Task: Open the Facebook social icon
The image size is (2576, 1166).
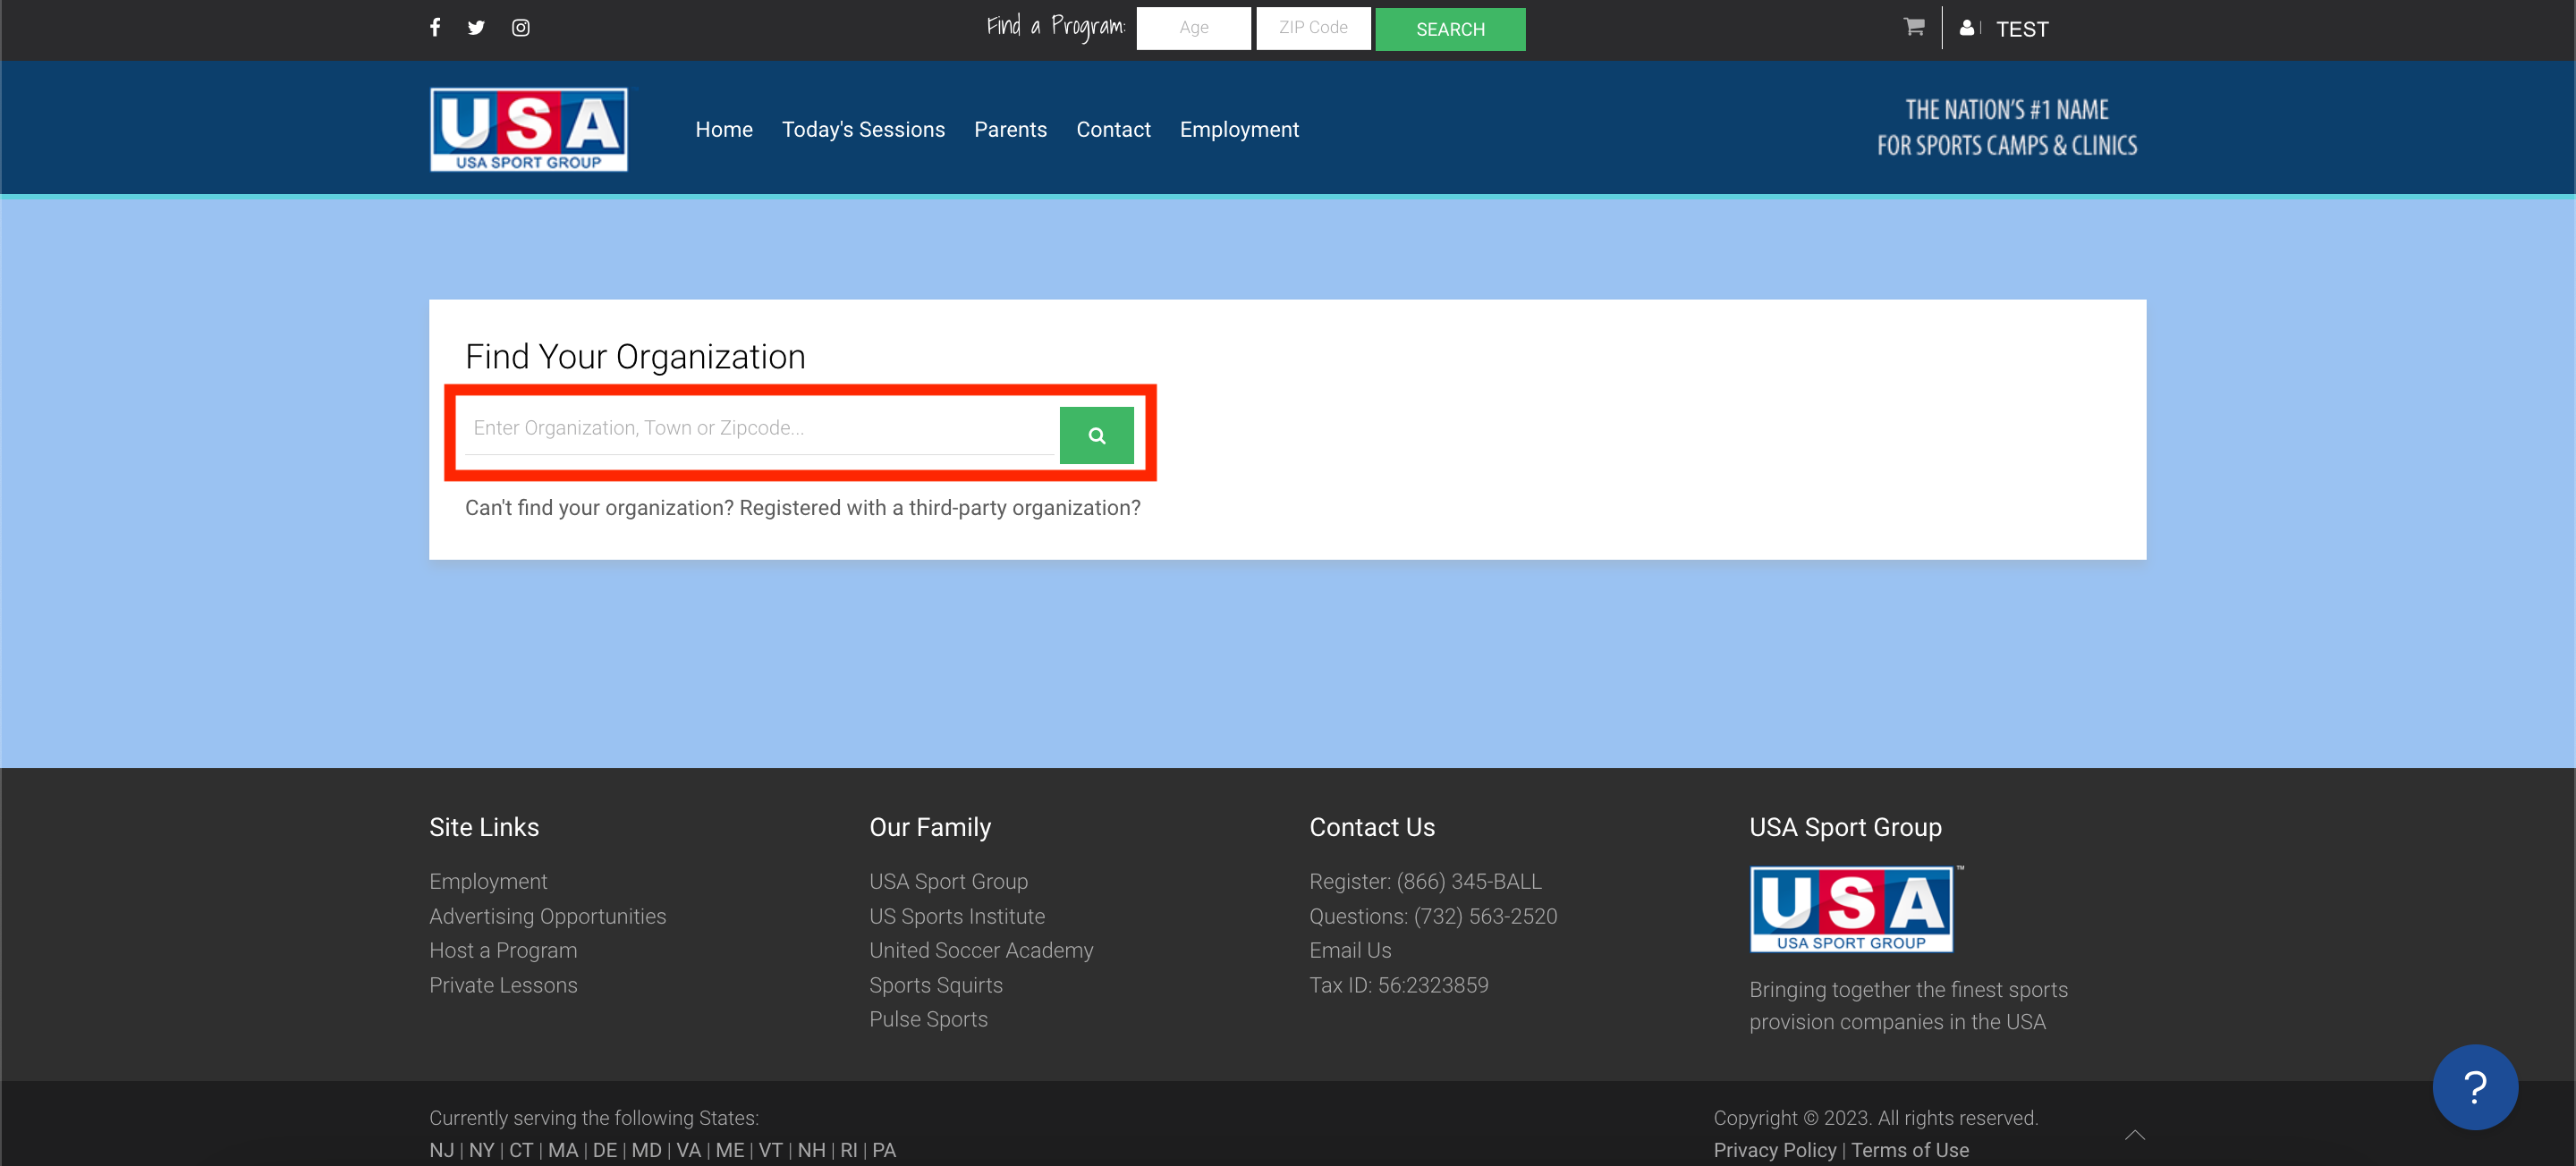Action: [435, 27]
